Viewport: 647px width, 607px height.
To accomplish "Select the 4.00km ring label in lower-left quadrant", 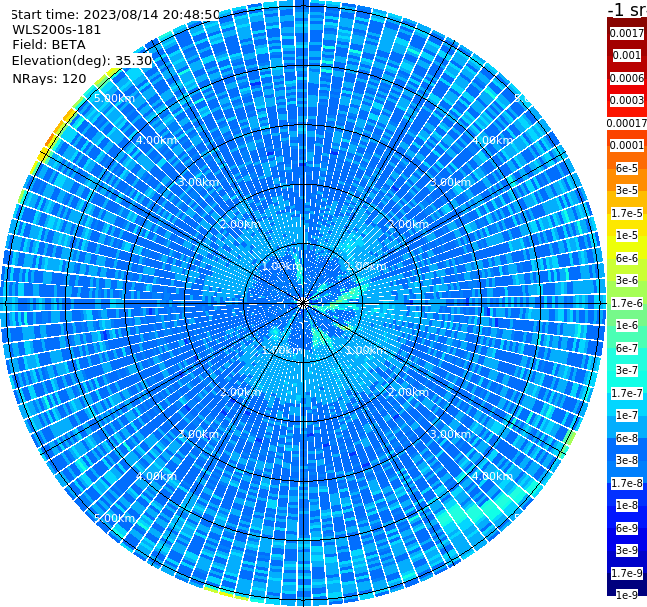I will click(156, 476).
